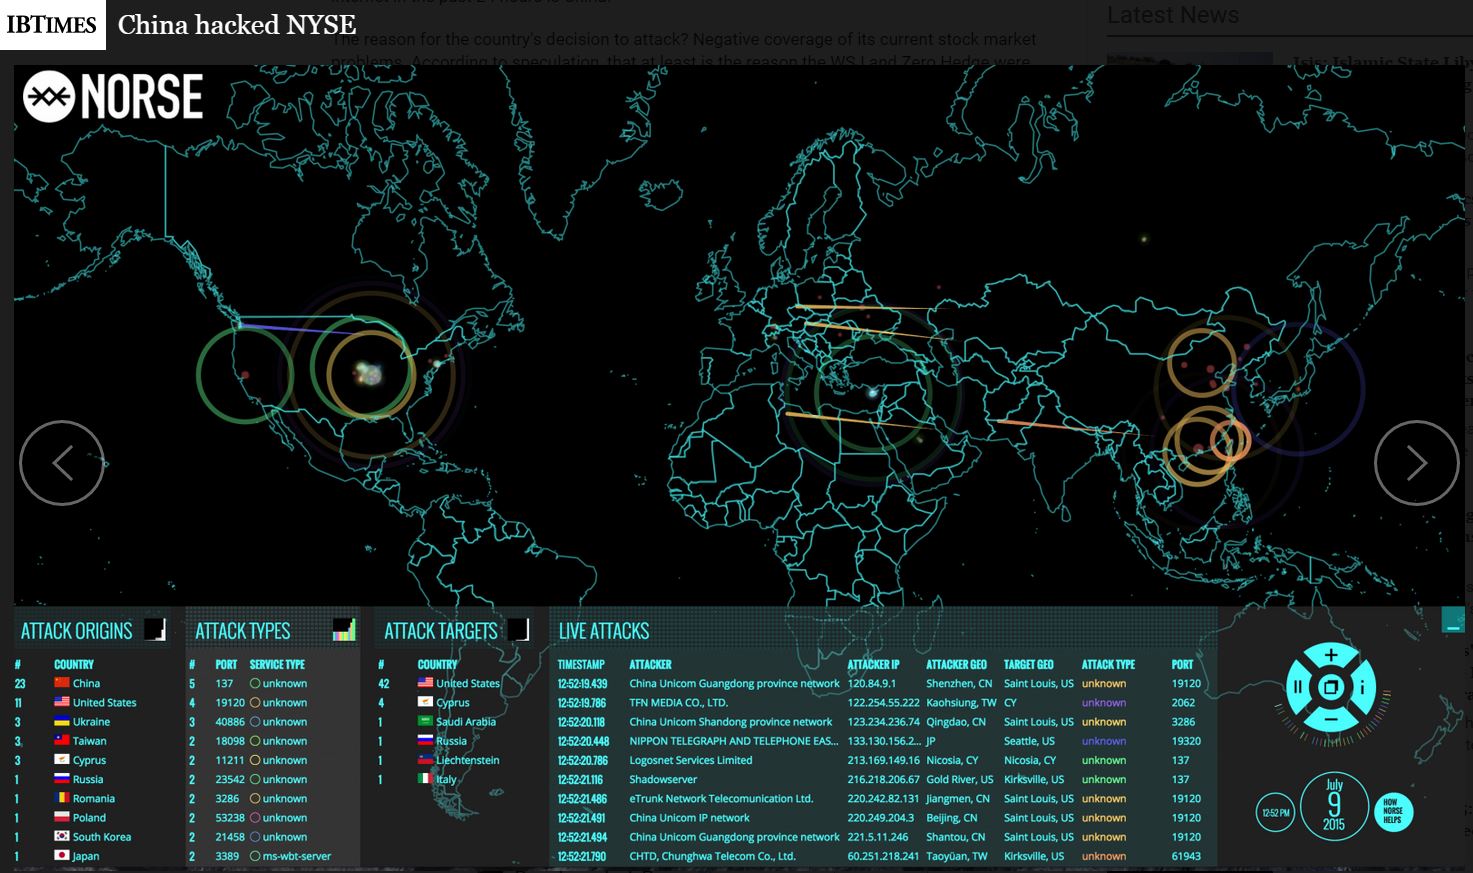Zoom out with the minus control
The height and width of the screenshot is (873, 1473).
(1330, 719)
